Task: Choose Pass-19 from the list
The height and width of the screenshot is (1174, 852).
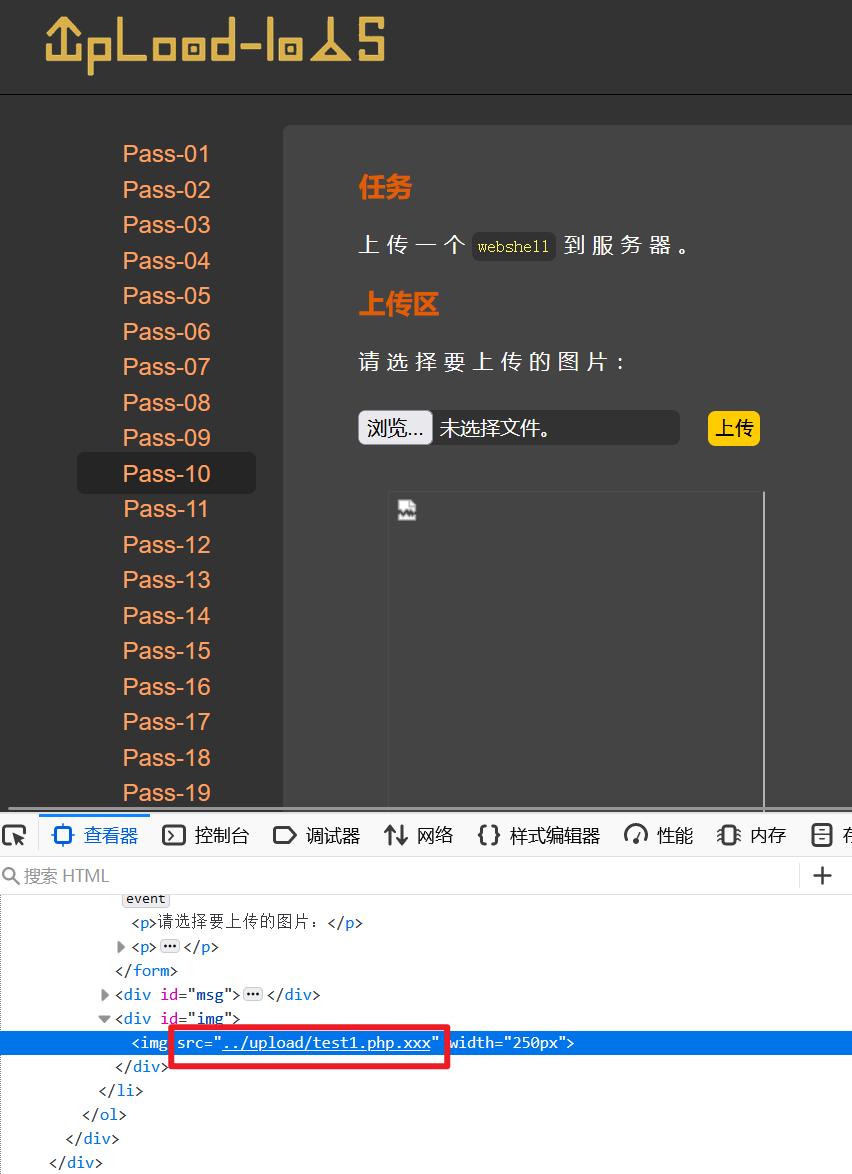Action: 166,792
